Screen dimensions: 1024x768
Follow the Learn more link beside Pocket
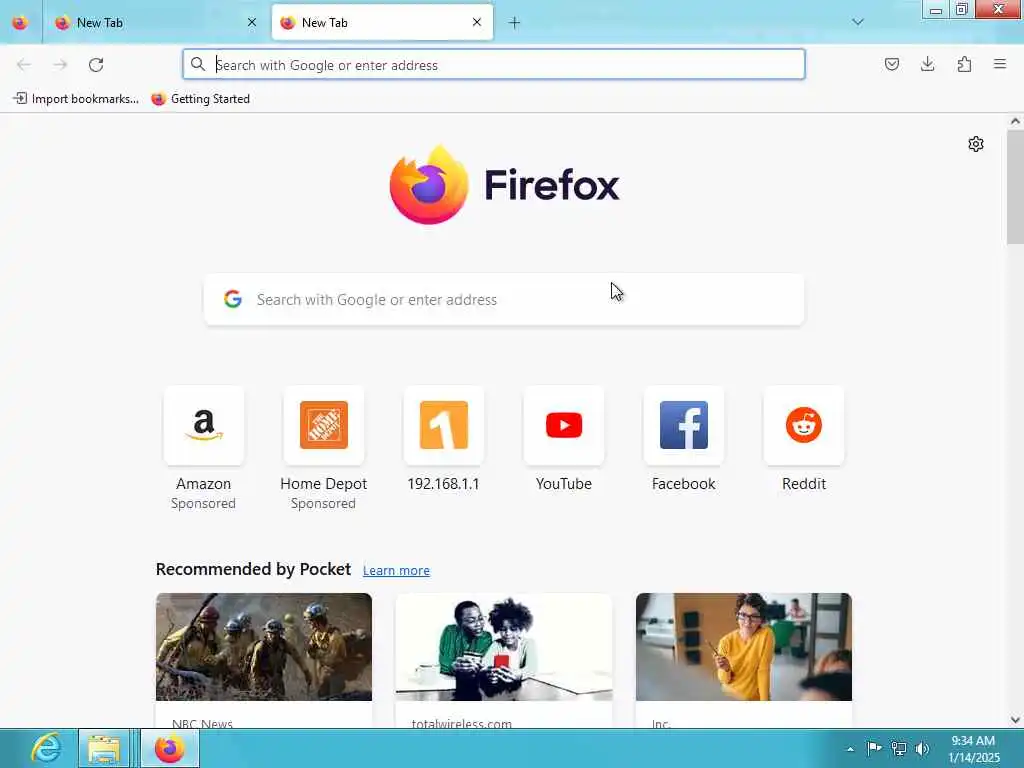tap(396, 571)
